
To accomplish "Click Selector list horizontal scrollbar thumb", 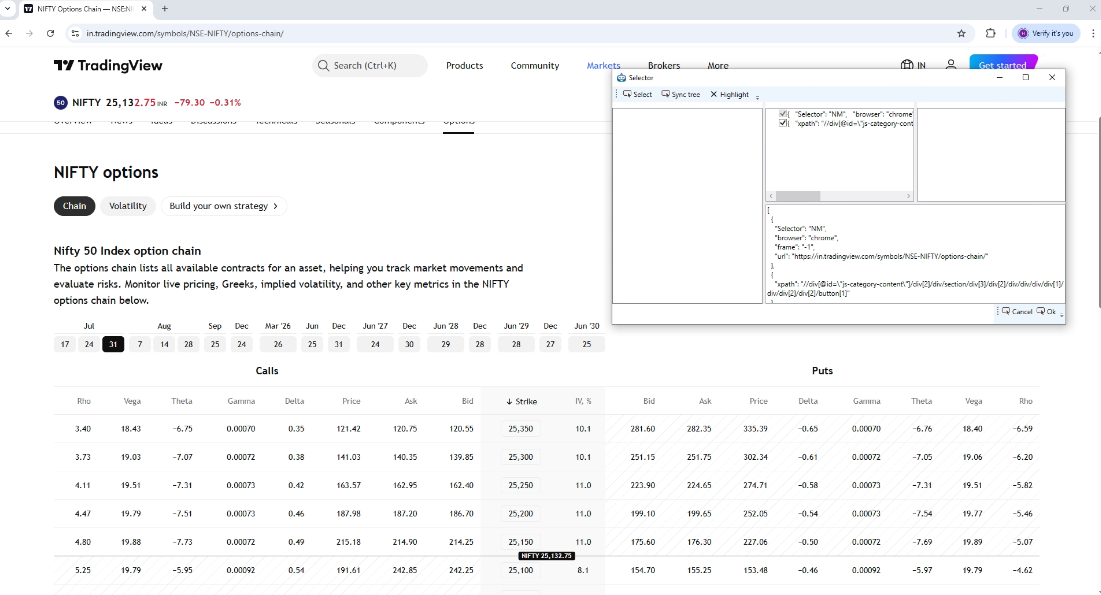I will click(x=798, y=196).
